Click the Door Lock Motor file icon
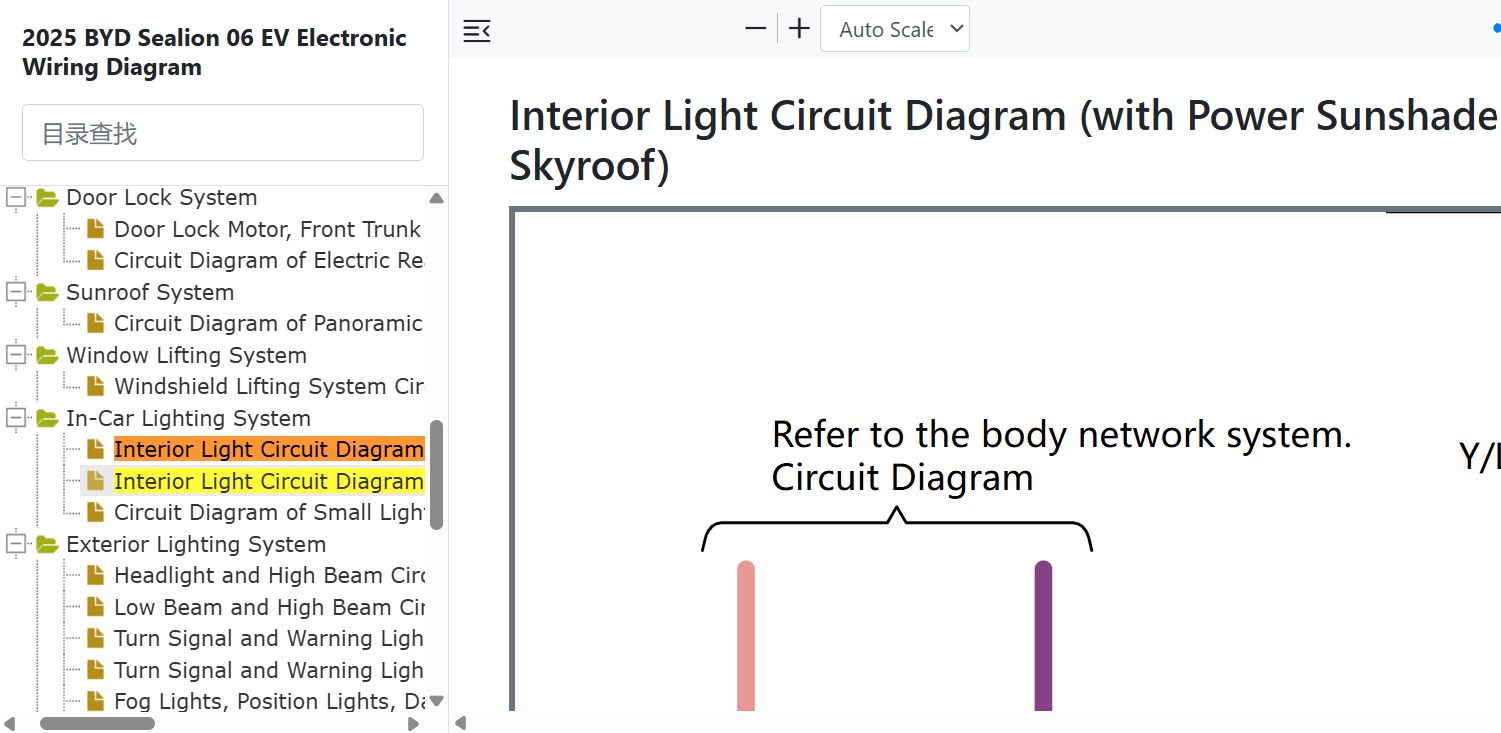 pyautogui.click(x=96, y=229)
